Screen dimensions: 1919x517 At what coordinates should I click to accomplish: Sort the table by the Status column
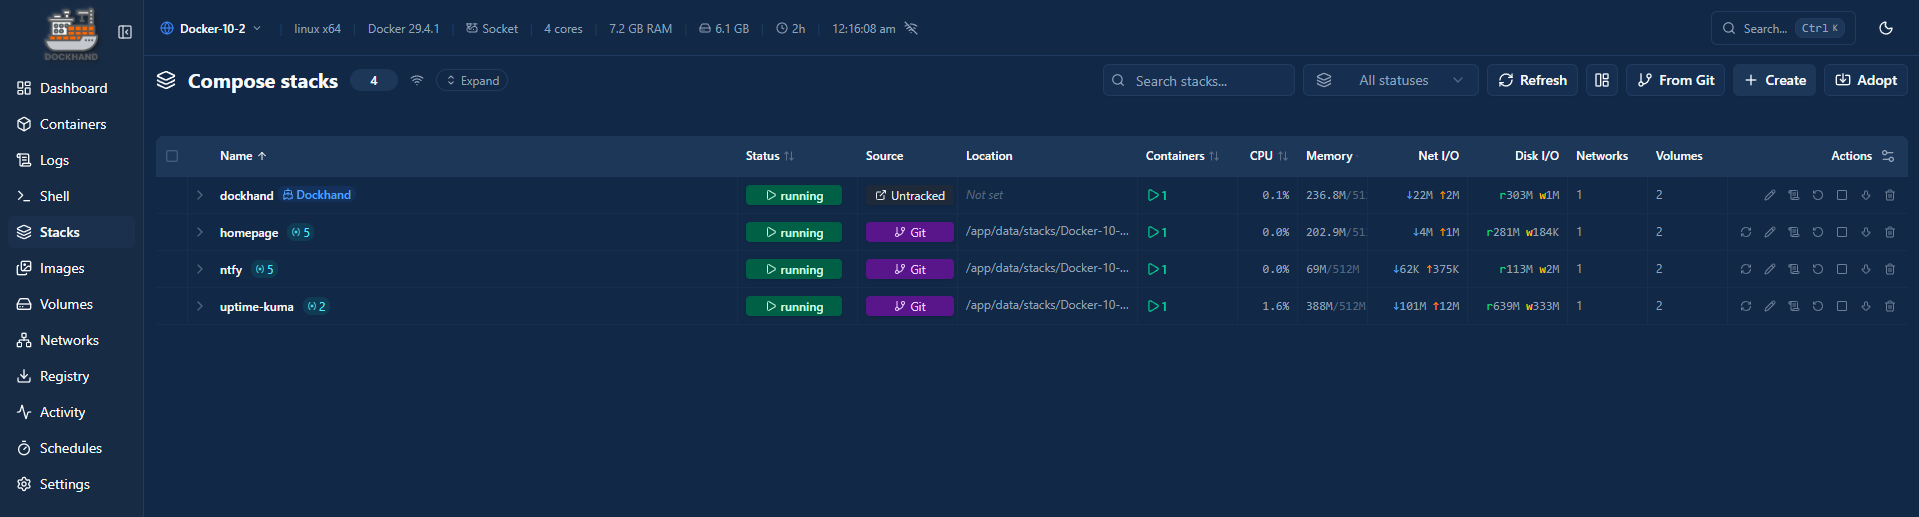pos(769,156)
